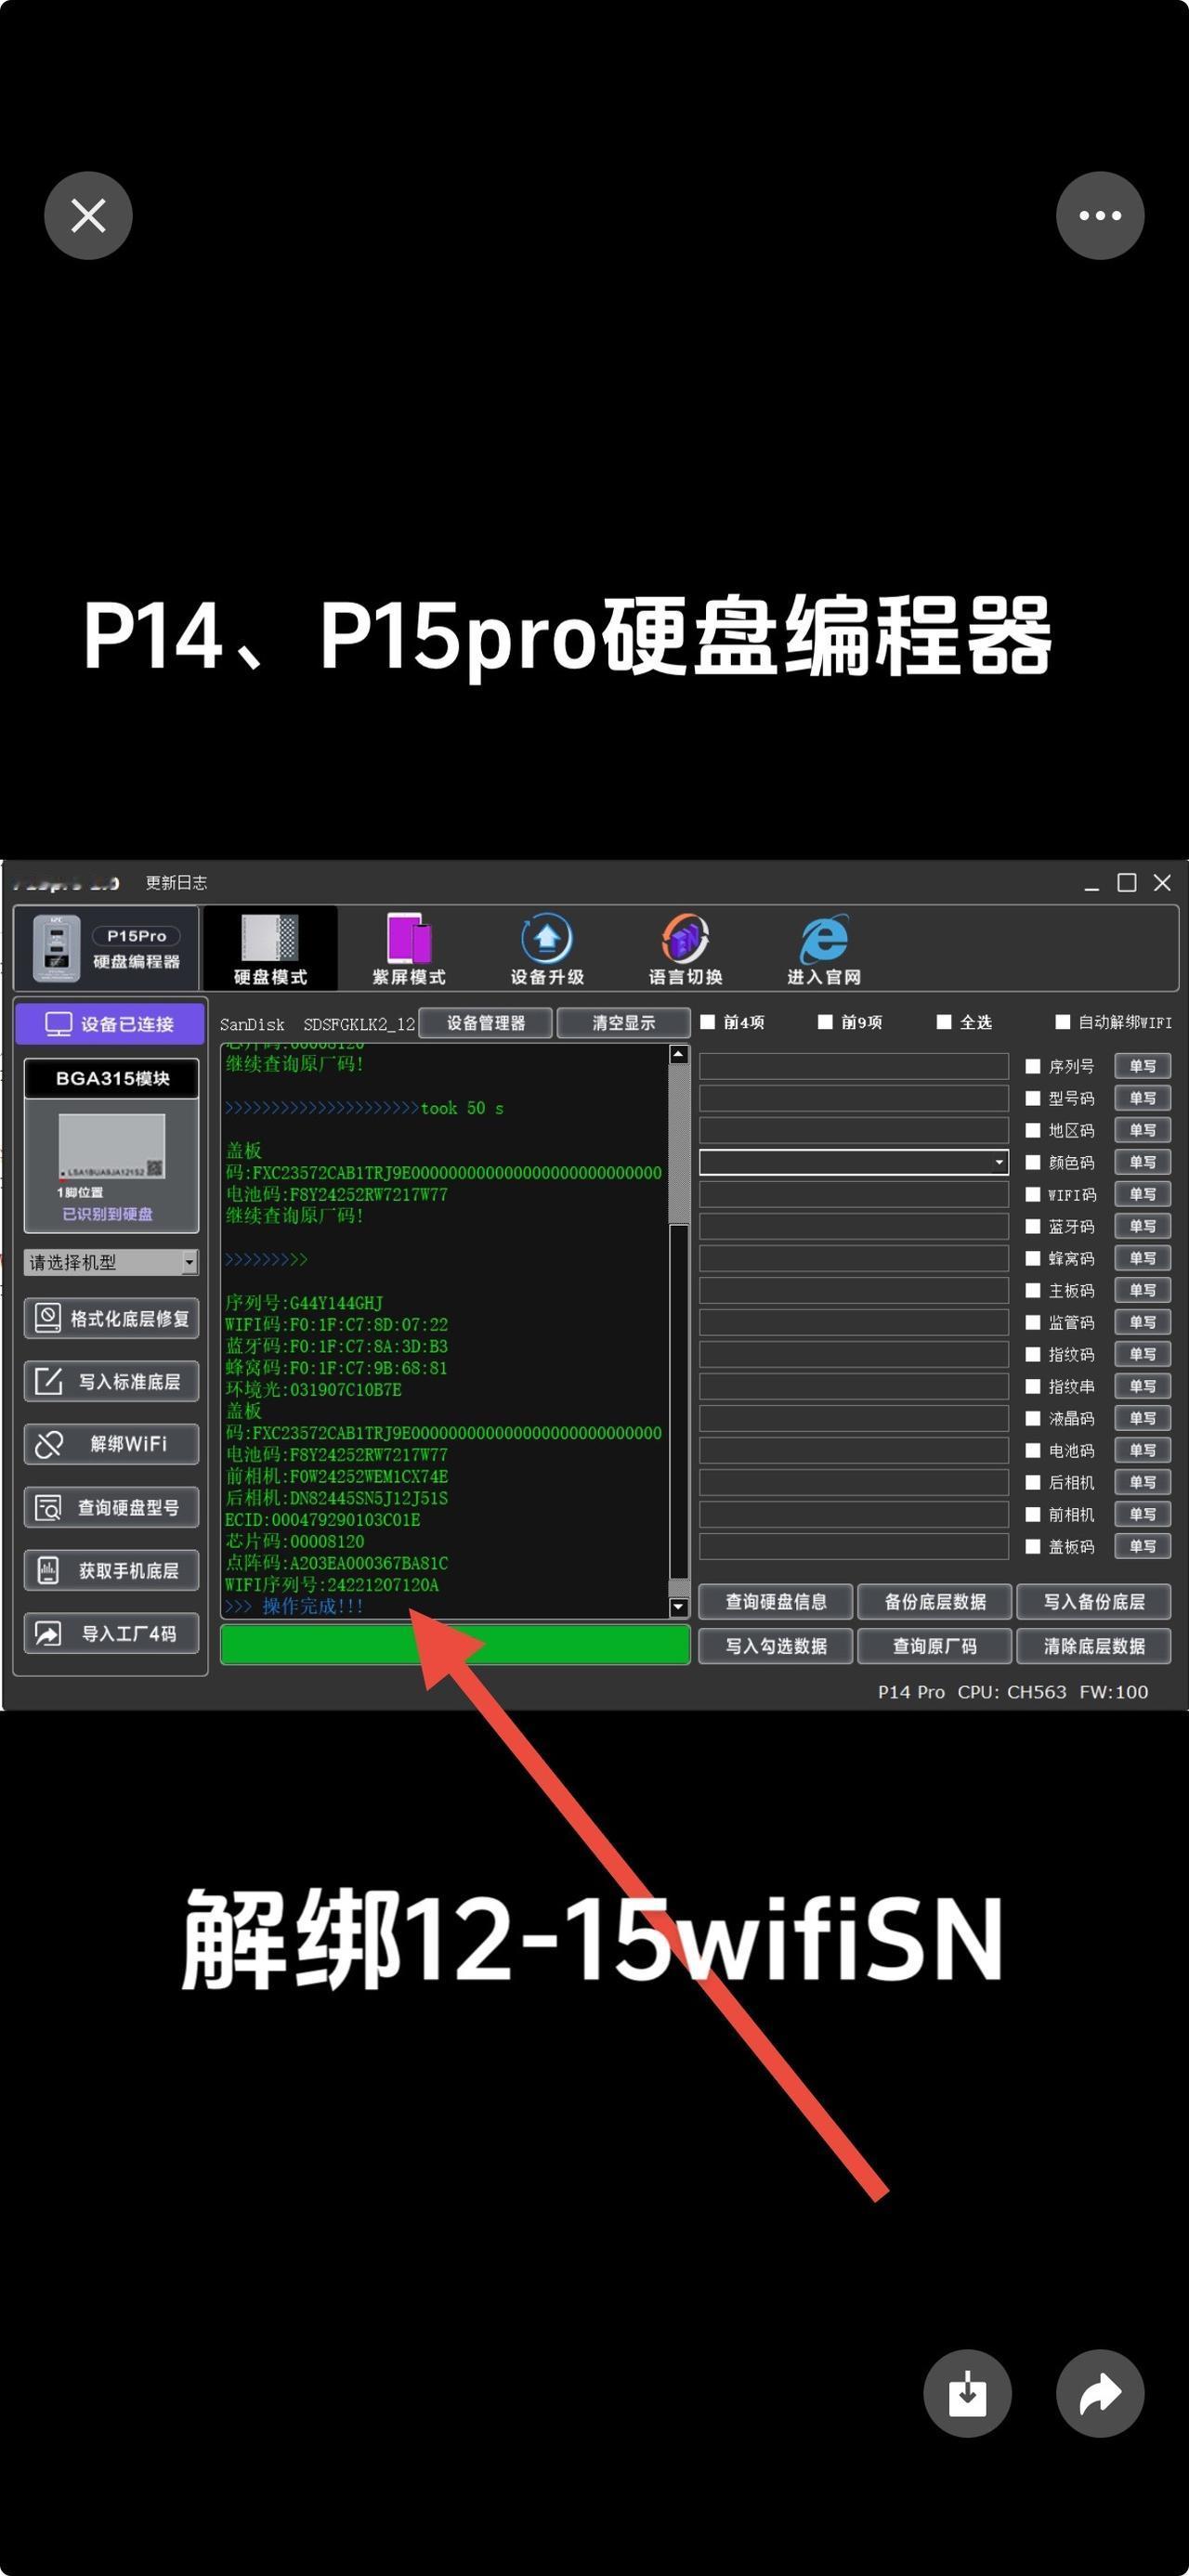
Task: Click 导入工厂4码 button
Action: pos(111,1633)
